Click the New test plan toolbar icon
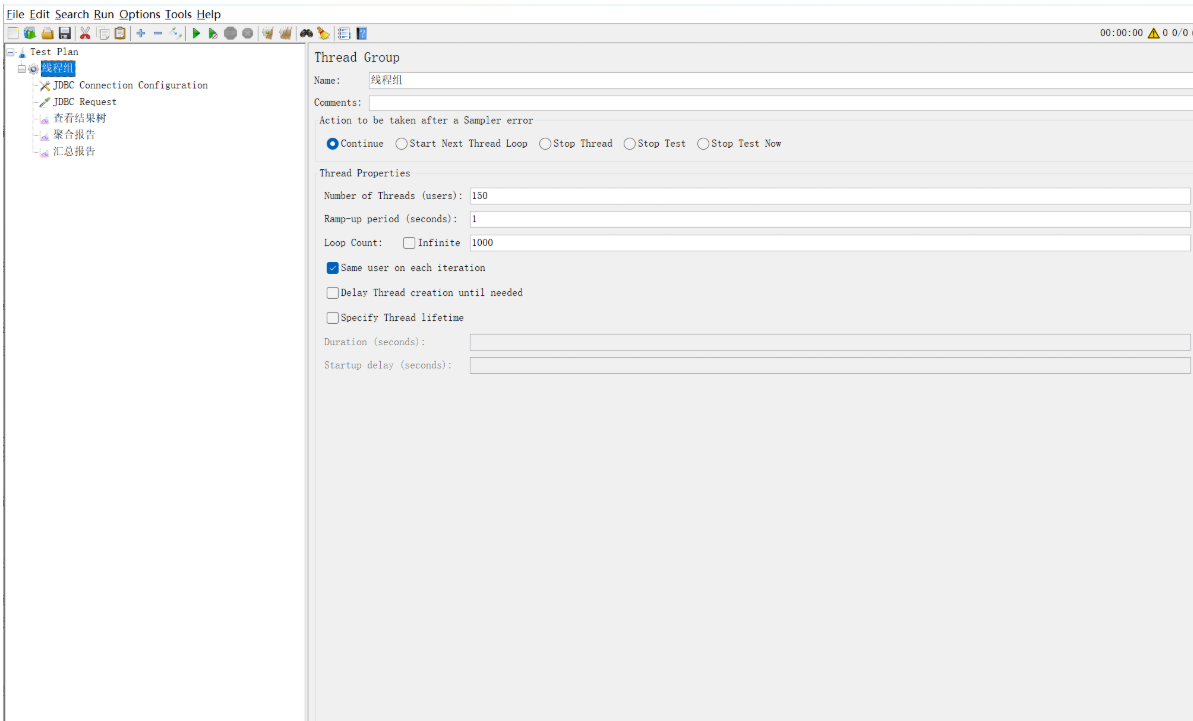The image size is (1193, 721). click(13, 33)
